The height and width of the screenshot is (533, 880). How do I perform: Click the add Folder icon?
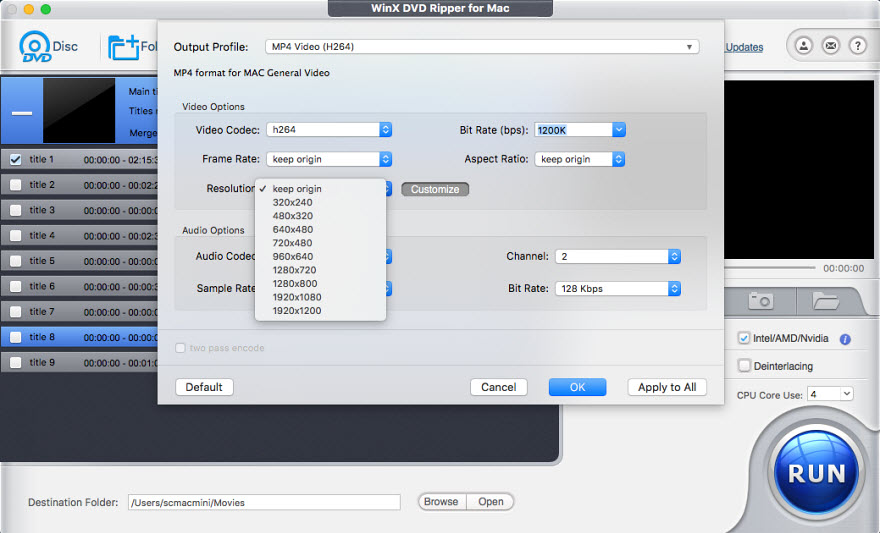pos(124,47)
